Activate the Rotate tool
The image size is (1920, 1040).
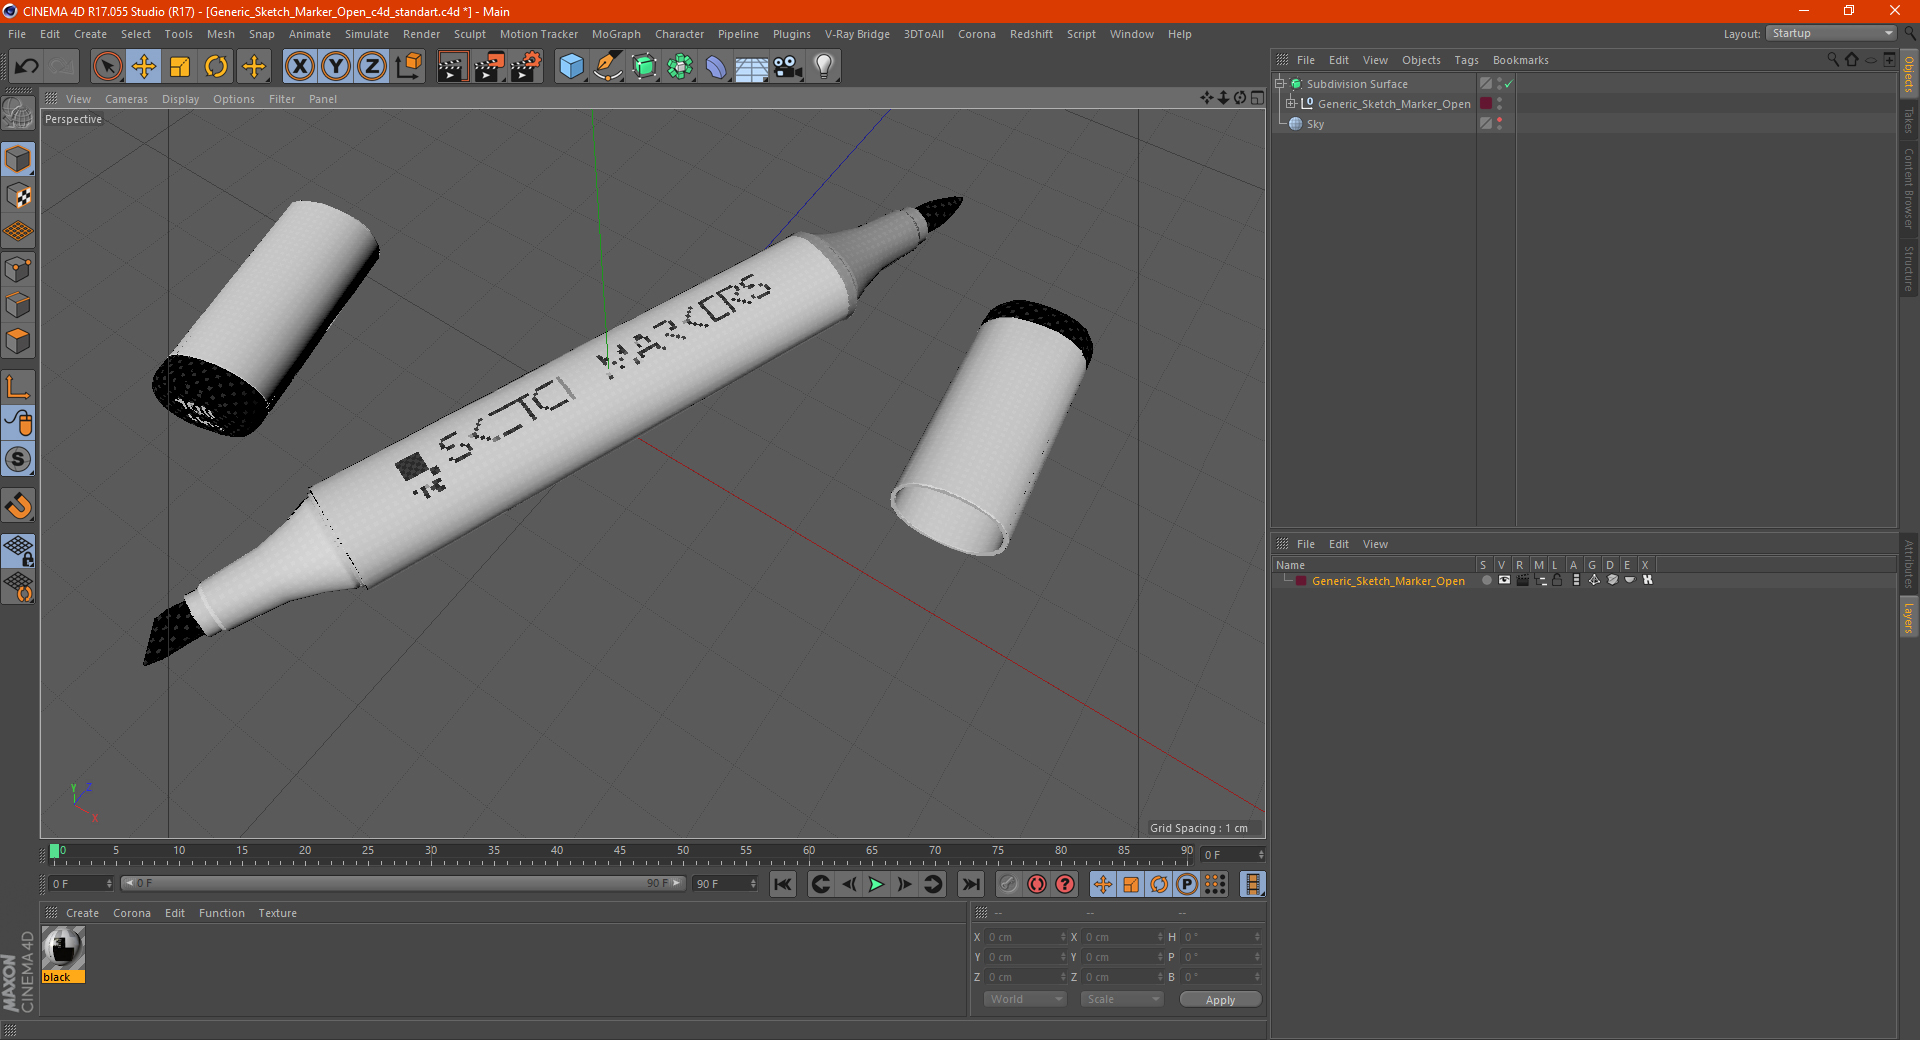216,67
